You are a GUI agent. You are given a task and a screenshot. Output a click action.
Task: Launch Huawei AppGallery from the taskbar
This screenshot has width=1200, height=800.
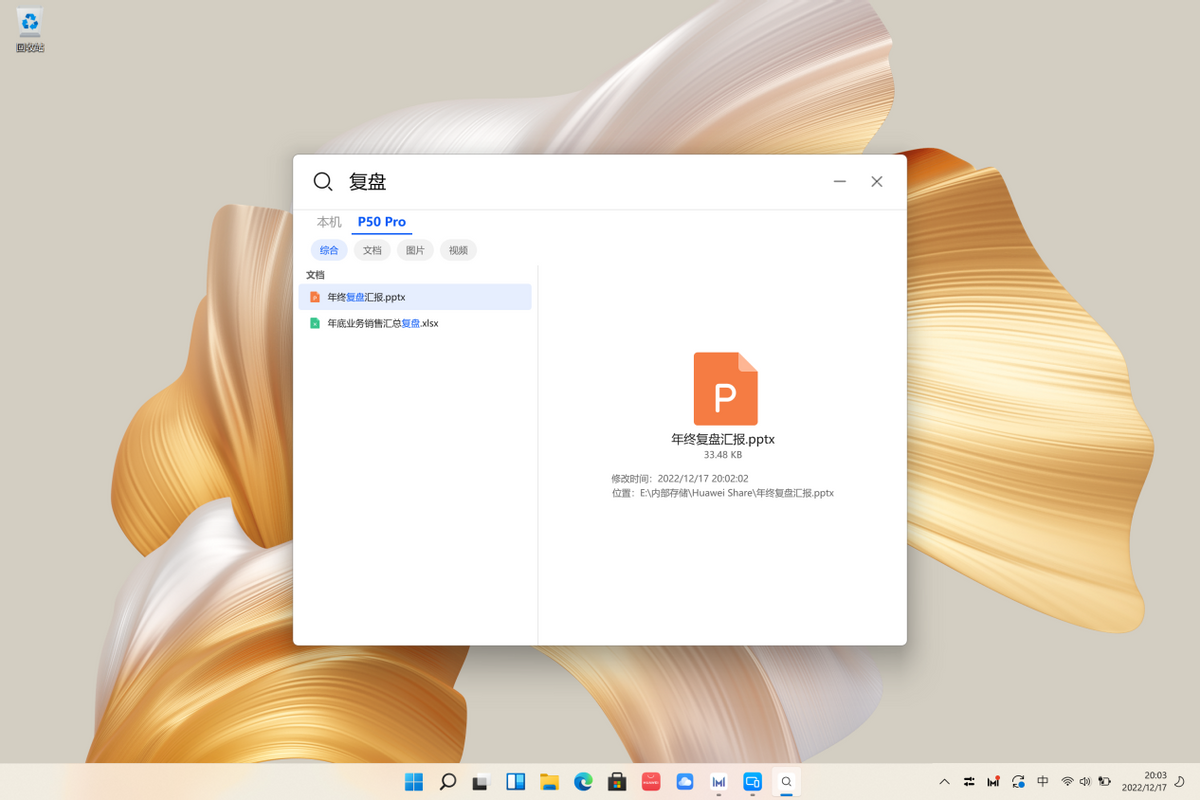pyautogui.click(x=651, y=782)
